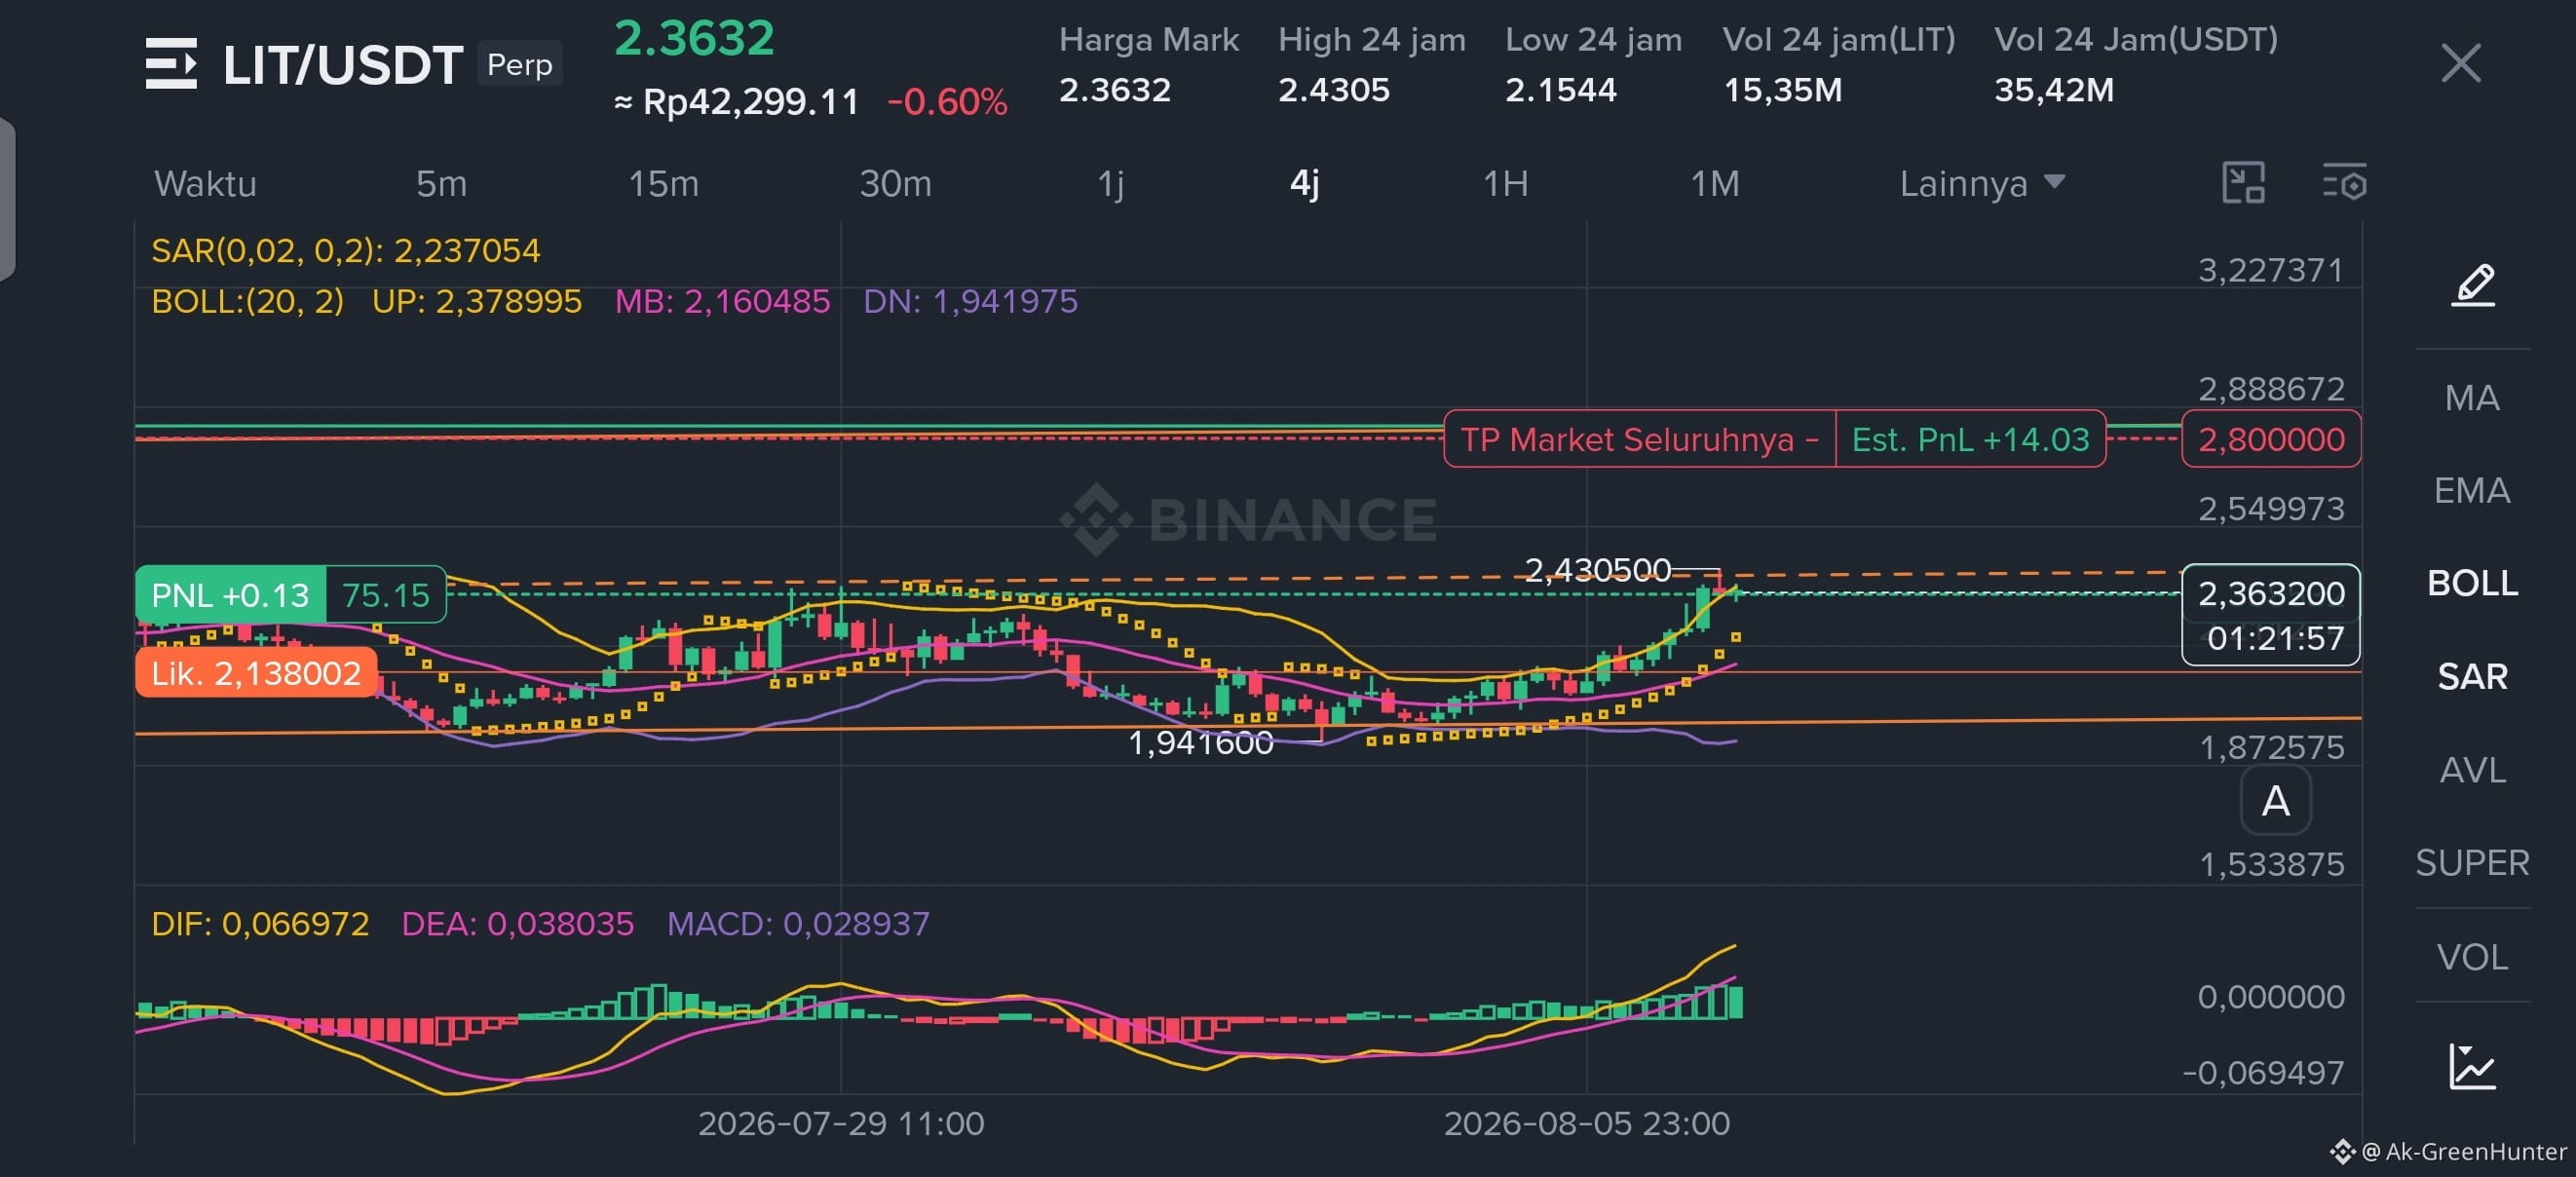The image size is (2576, 1177).
Task: Tap the 2026-08-05 23:00 date label
Action: [1586, 1123]
